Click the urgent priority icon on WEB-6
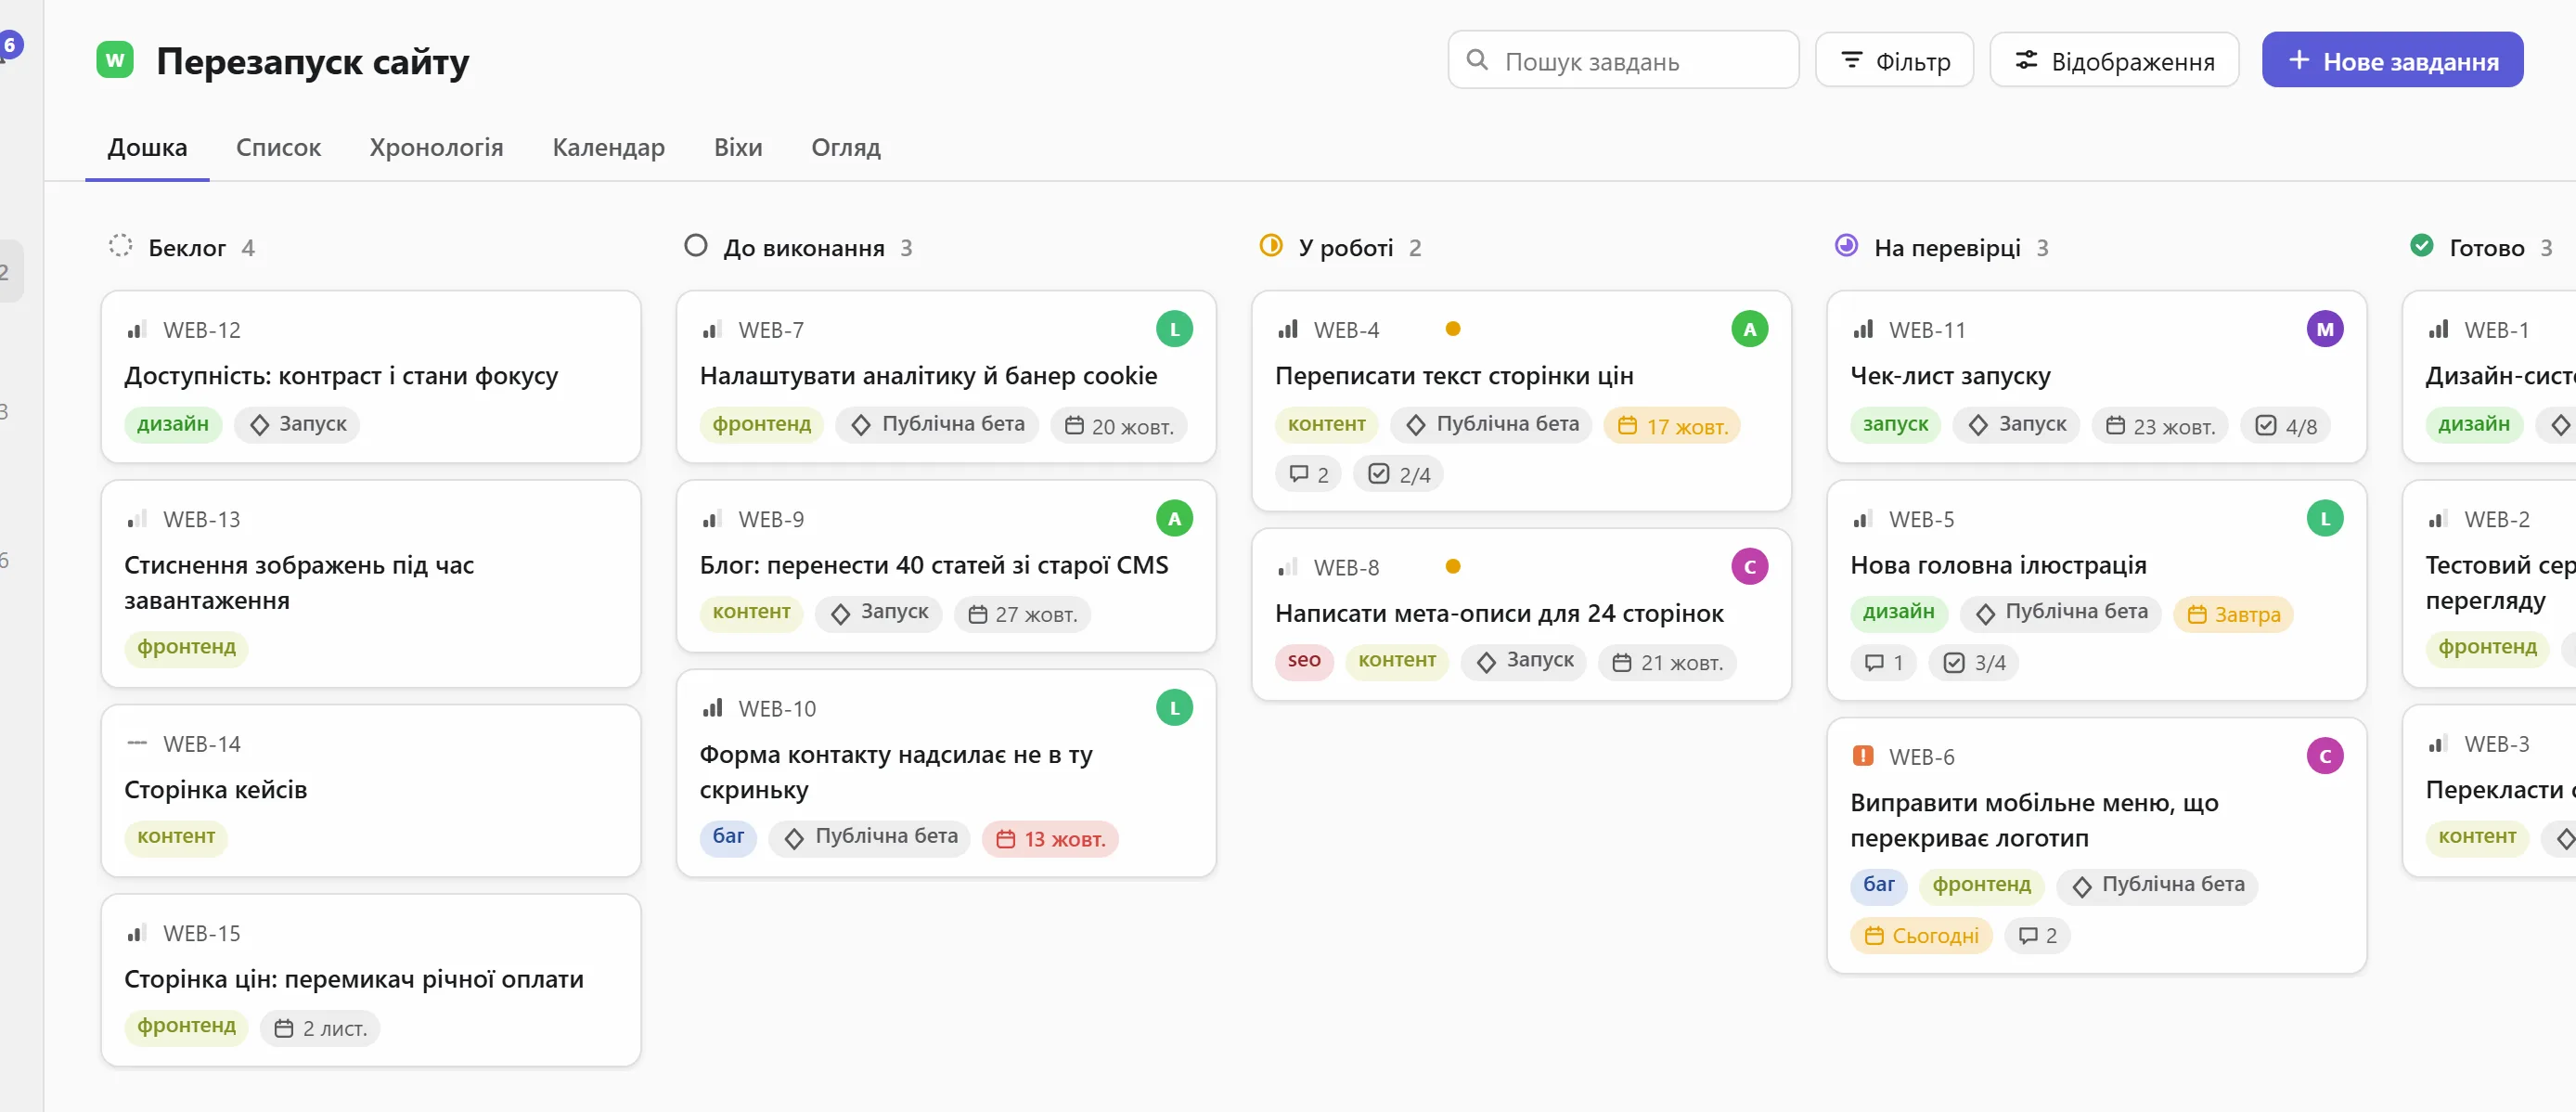This screenshot has width=2576, height=1112. 1863,756
